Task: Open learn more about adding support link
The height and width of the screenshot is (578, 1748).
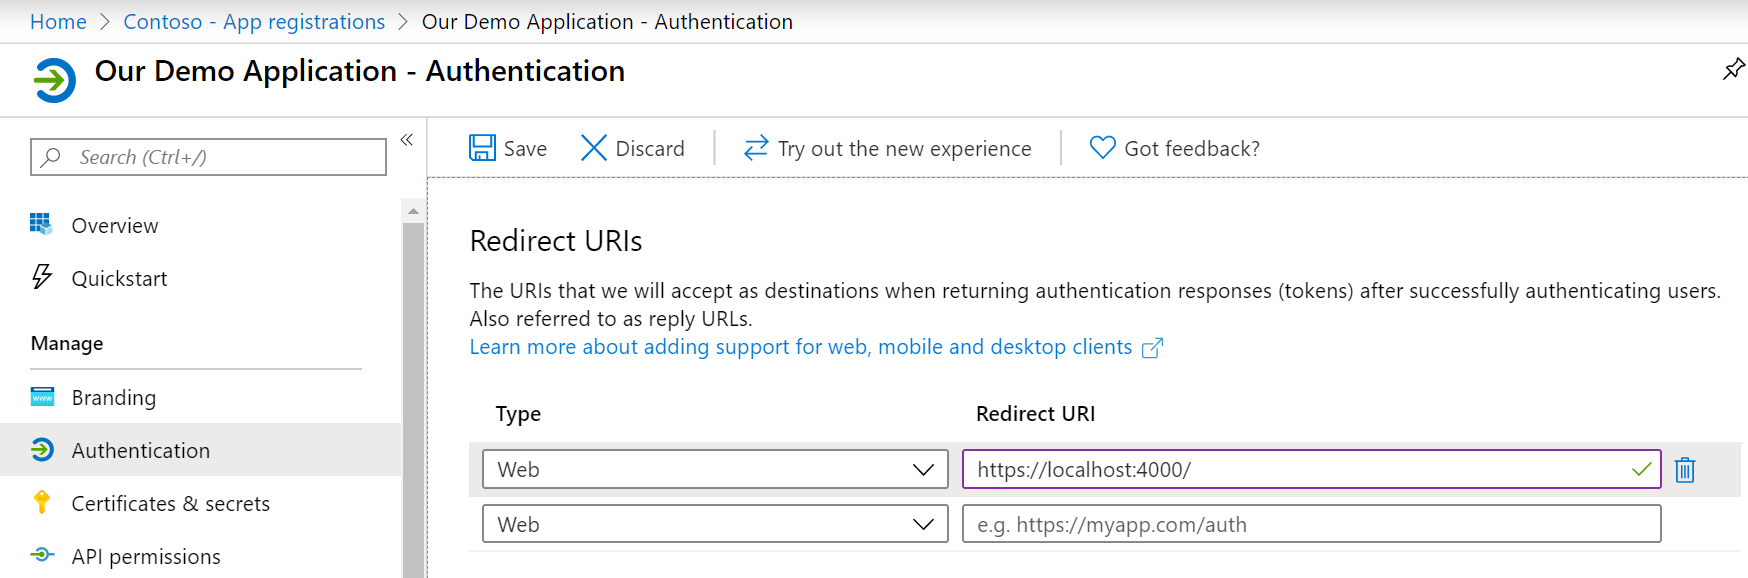Action: click(801, 347)
